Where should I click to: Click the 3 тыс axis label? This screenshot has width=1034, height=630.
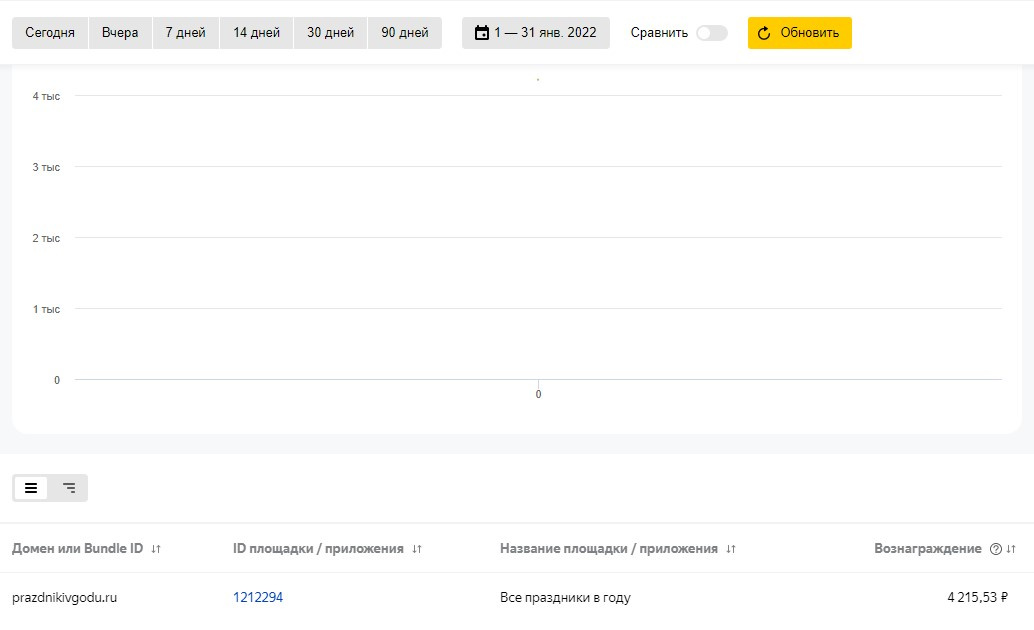(x=46, y=168)
